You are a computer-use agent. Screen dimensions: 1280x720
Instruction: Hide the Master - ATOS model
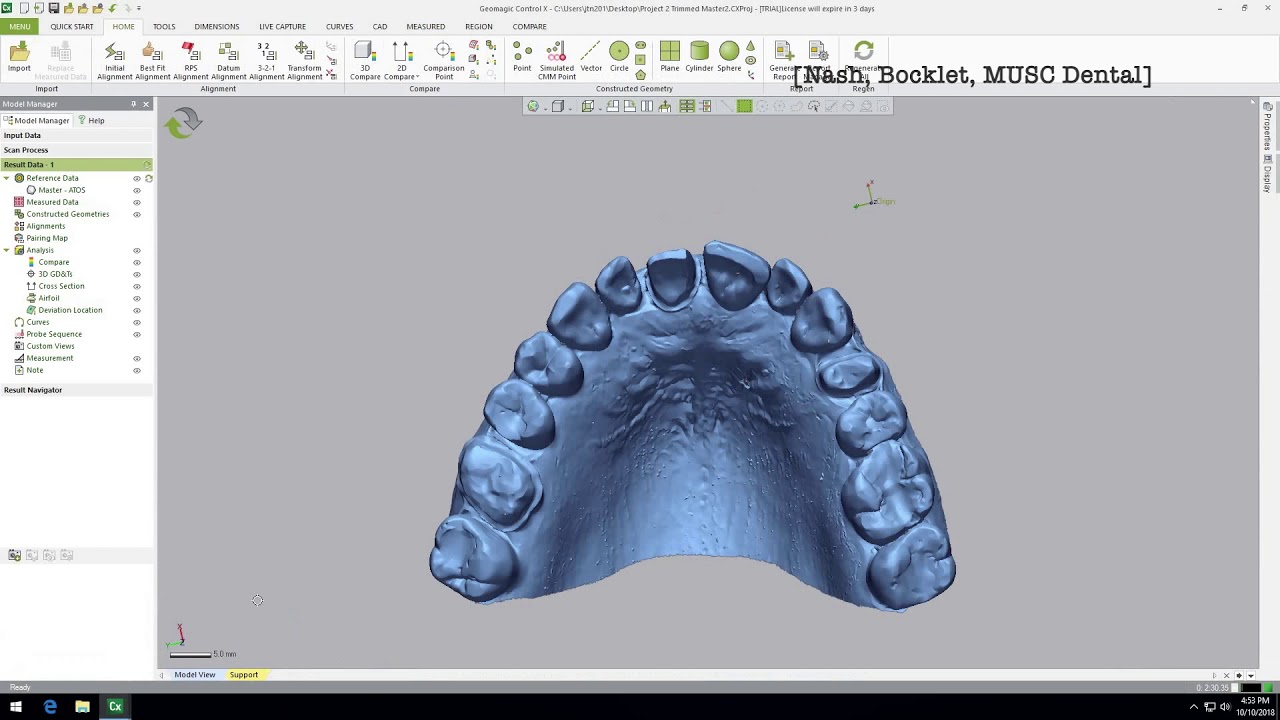pos(137,190)
